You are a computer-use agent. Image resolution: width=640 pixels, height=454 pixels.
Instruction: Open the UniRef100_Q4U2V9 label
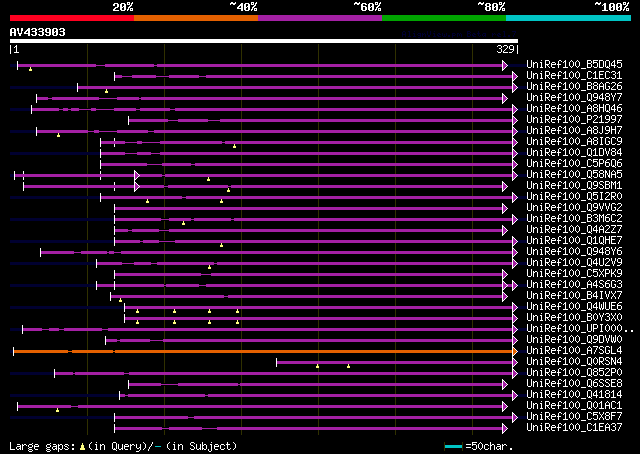[574, 263]
